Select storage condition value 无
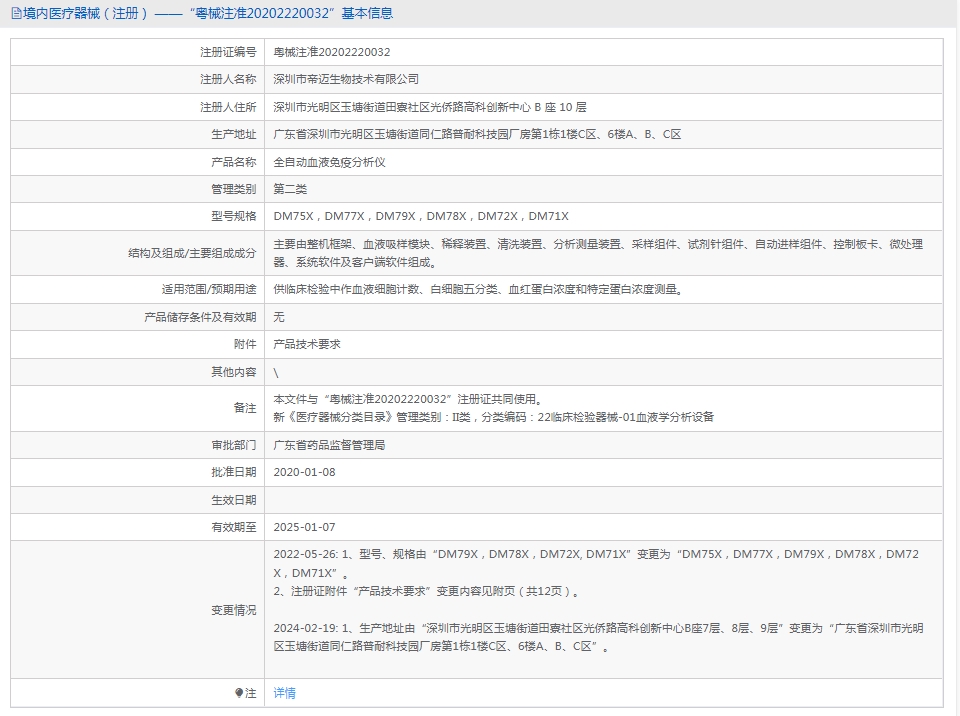960x716 pixels. pos(279,317)
